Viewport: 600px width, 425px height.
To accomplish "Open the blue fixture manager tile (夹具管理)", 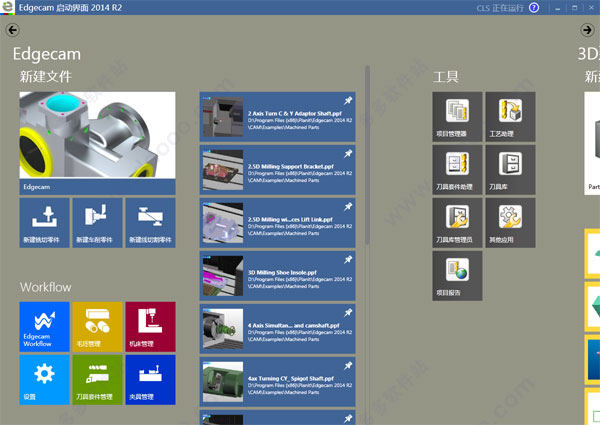I will coord(150,379).
